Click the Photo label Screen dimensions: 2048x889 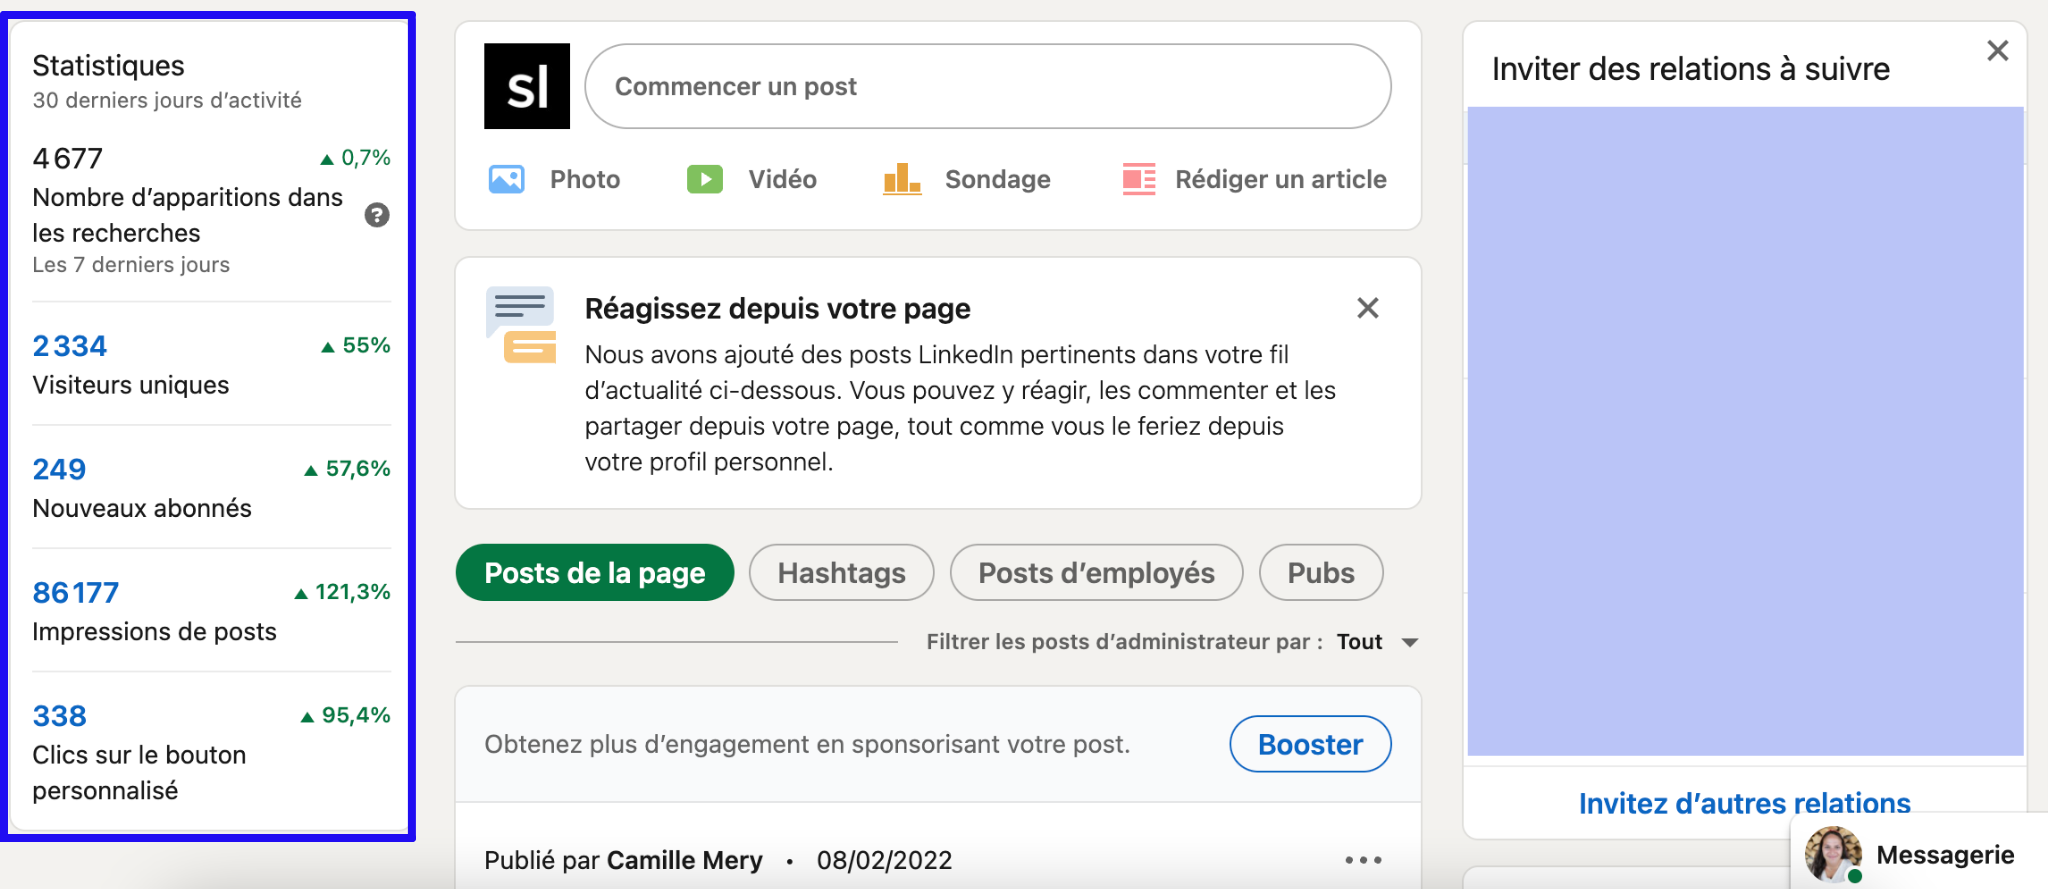tap(585, 180)
